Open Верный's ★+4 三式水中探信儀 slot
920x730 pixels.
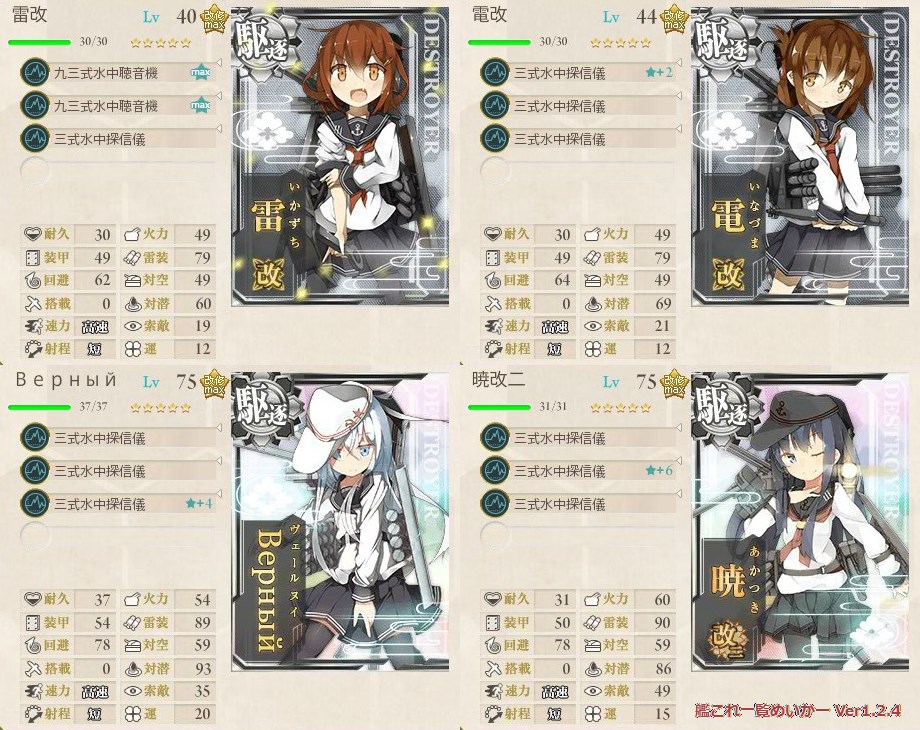[119, 503]
